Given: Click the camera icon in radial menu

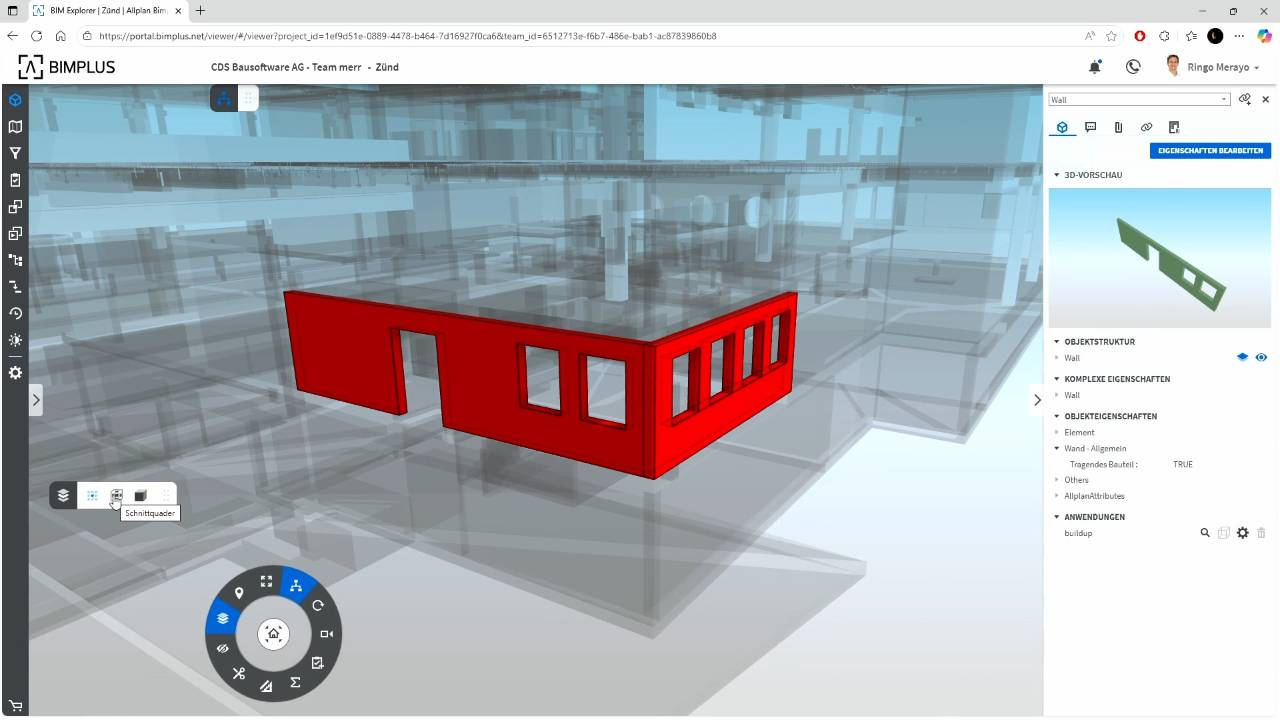Looking at the screenshot, I should coord(326,634).
